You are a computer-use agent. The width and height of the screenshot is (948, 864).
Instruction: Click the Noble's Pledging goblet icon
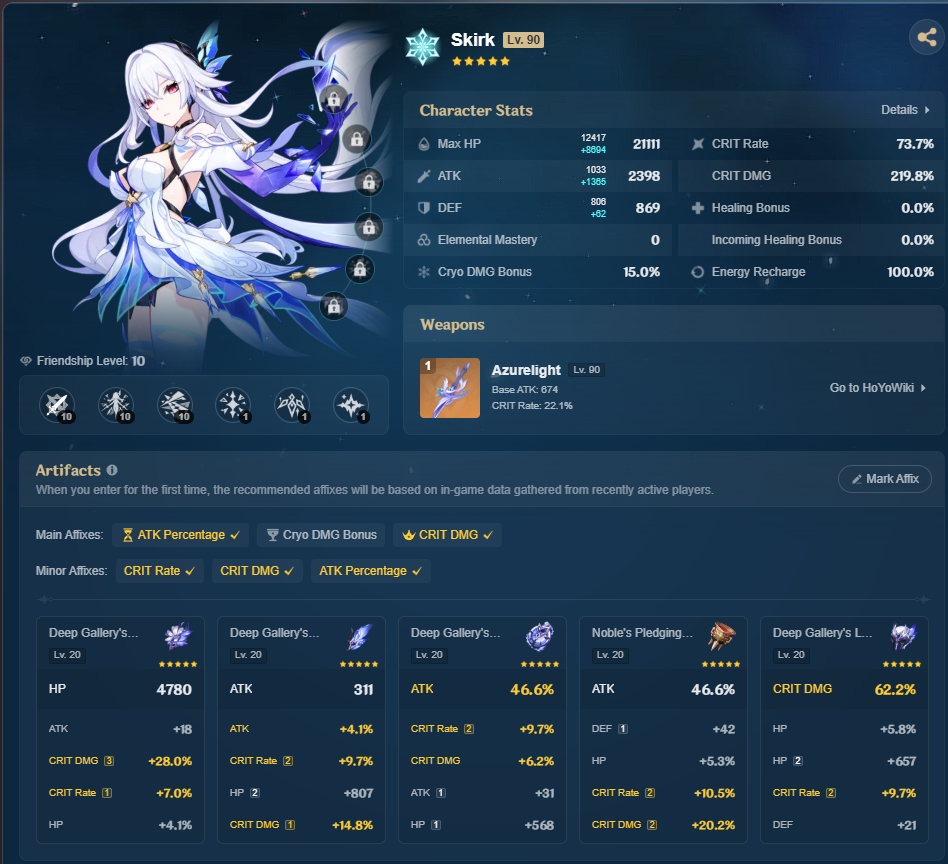[x=721, y=637]
